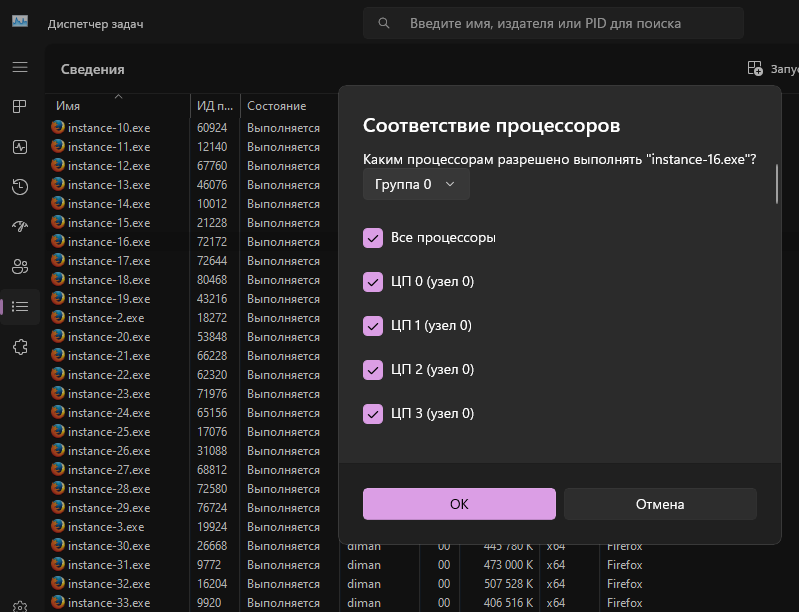
Task: Open Task Manager settings gear icon
Action: click(x=20, y=606)
